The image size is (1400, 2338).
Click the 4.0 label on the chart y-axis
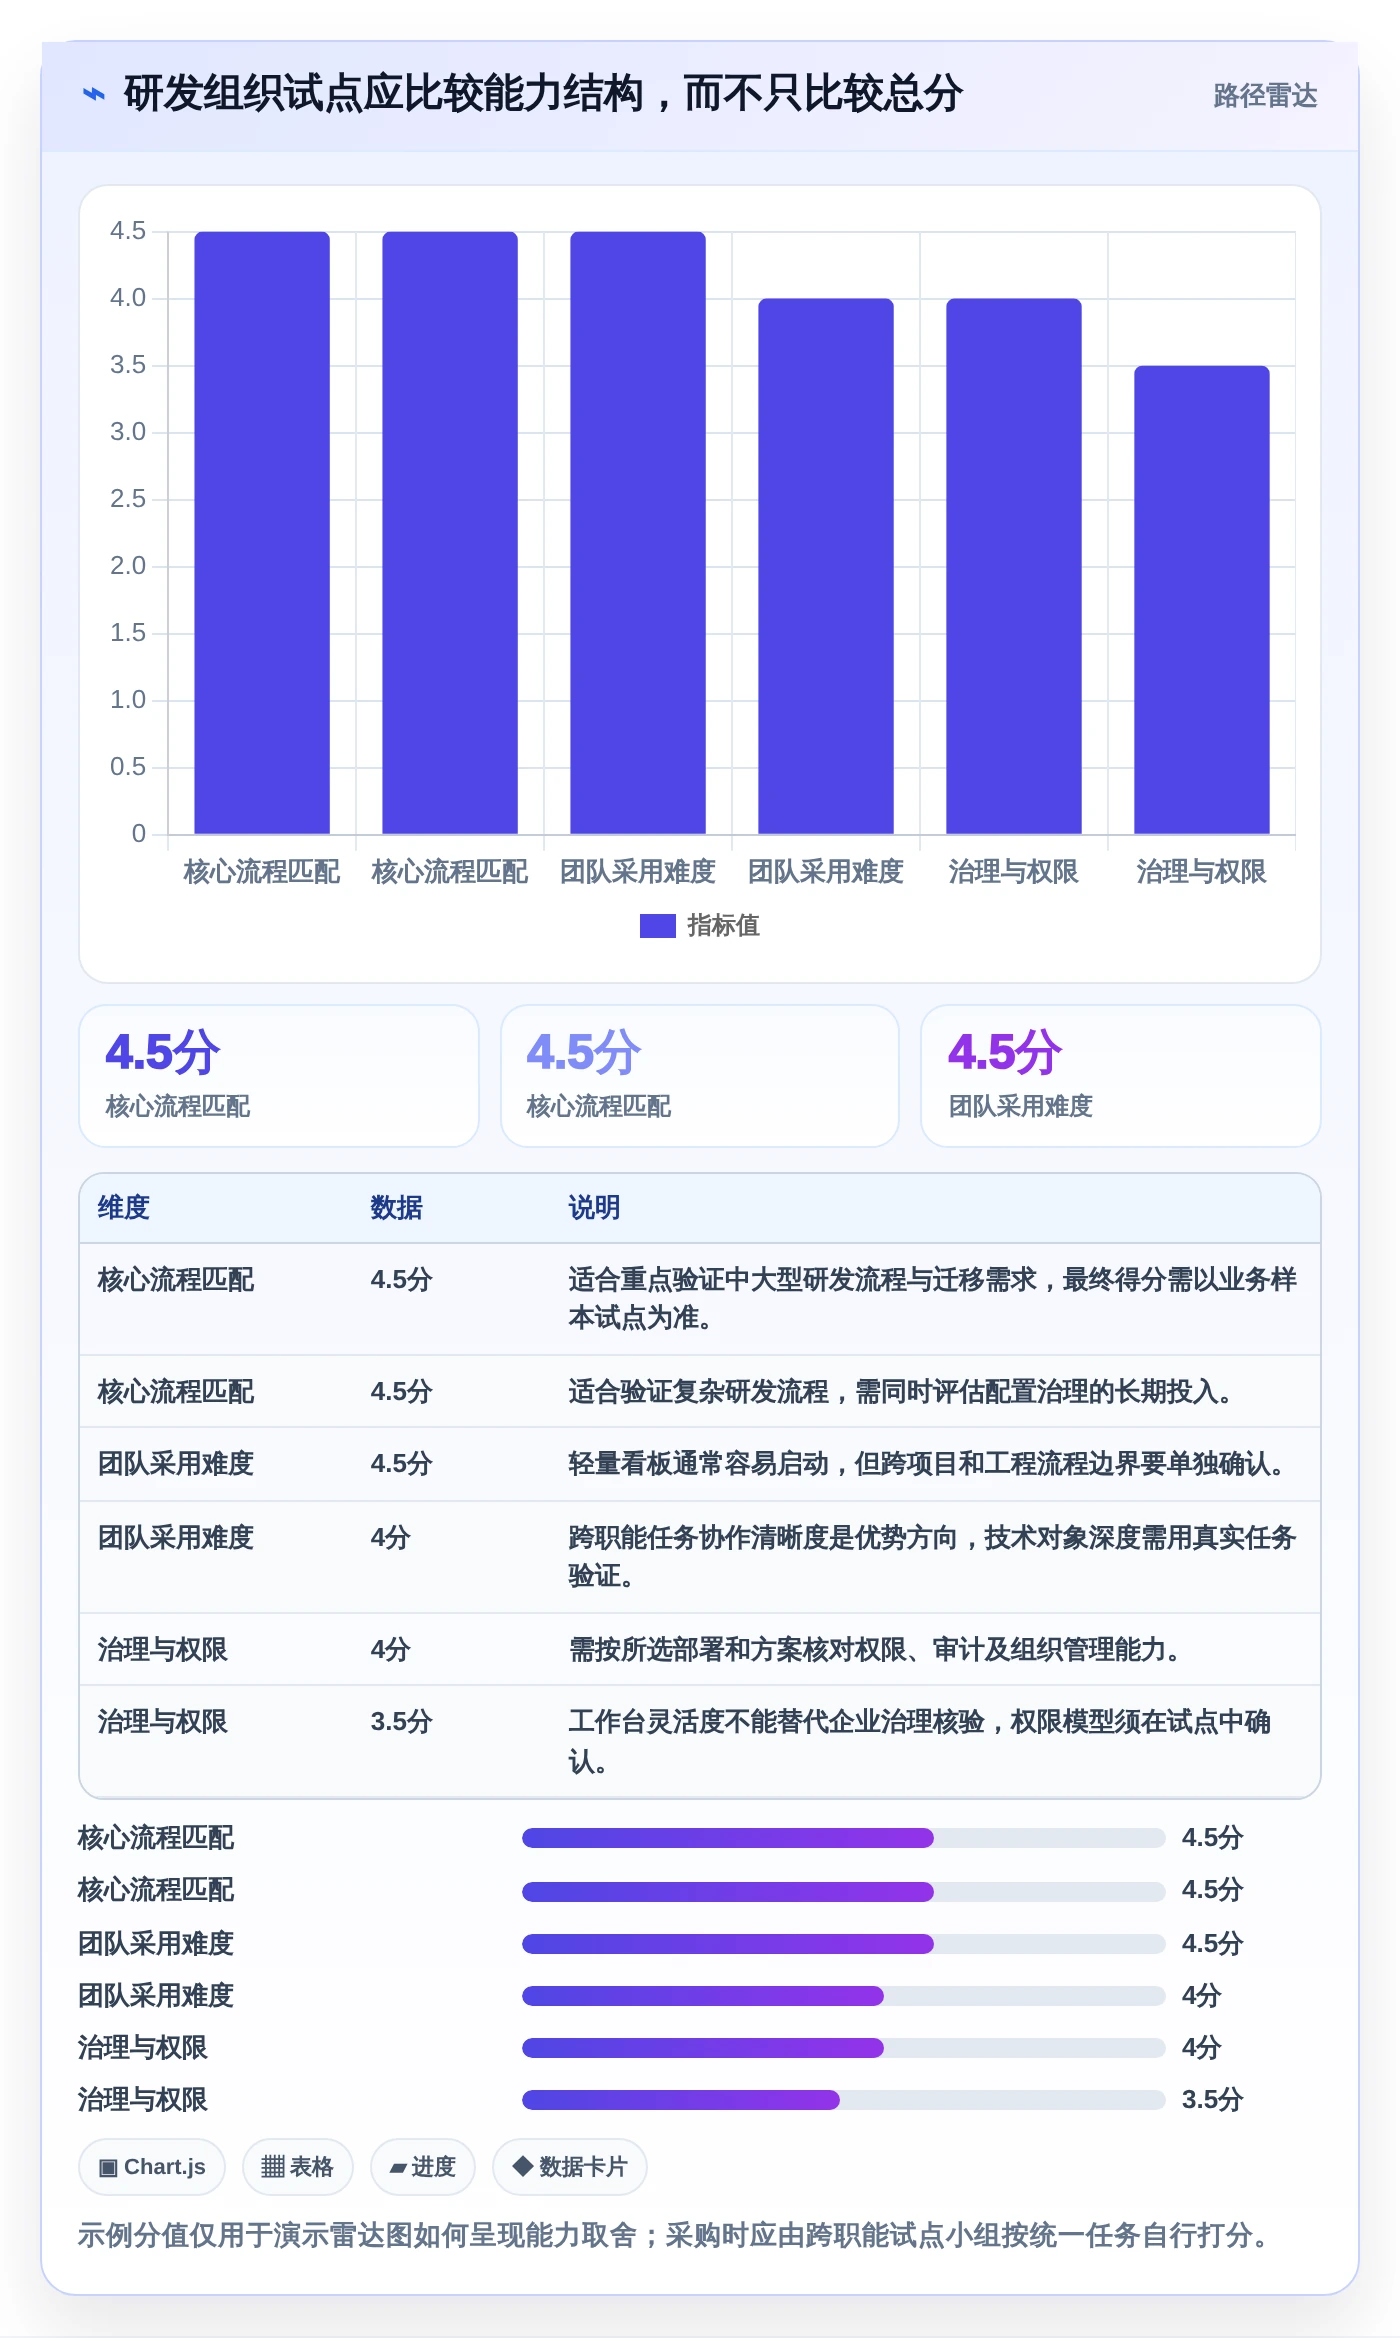(127, 298)
